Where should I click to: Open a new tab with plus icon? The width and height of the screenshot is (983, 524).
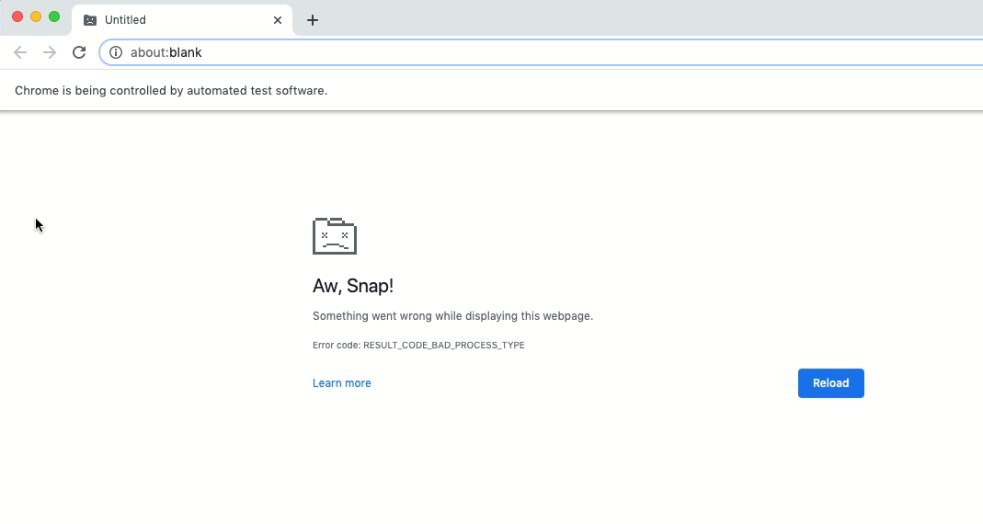tap(312, 20)
